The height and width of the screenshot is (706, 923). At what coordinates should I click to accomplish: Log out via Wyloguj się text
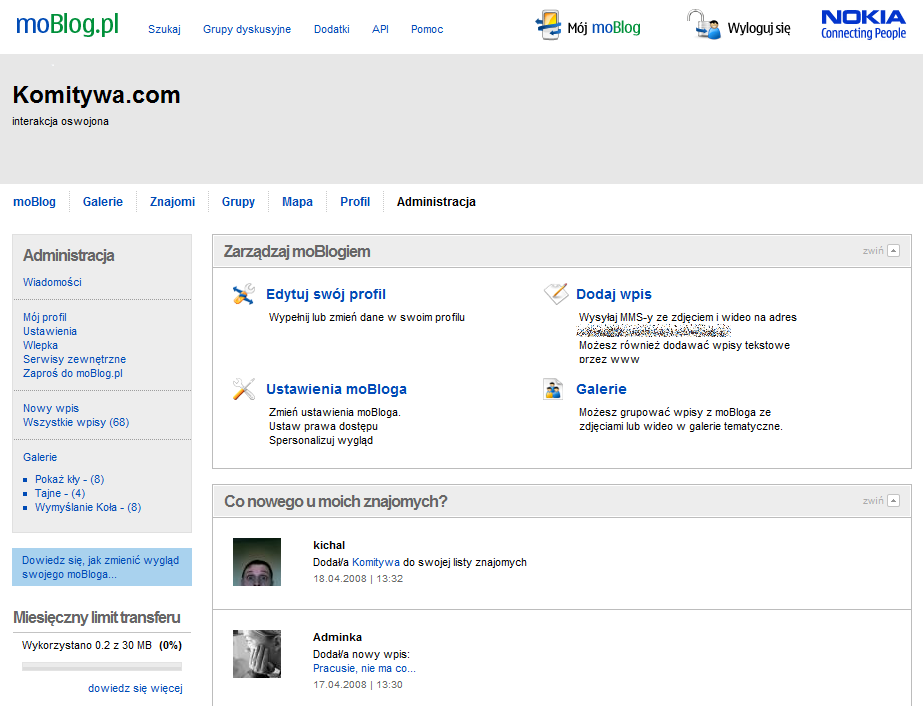(759, 28)
